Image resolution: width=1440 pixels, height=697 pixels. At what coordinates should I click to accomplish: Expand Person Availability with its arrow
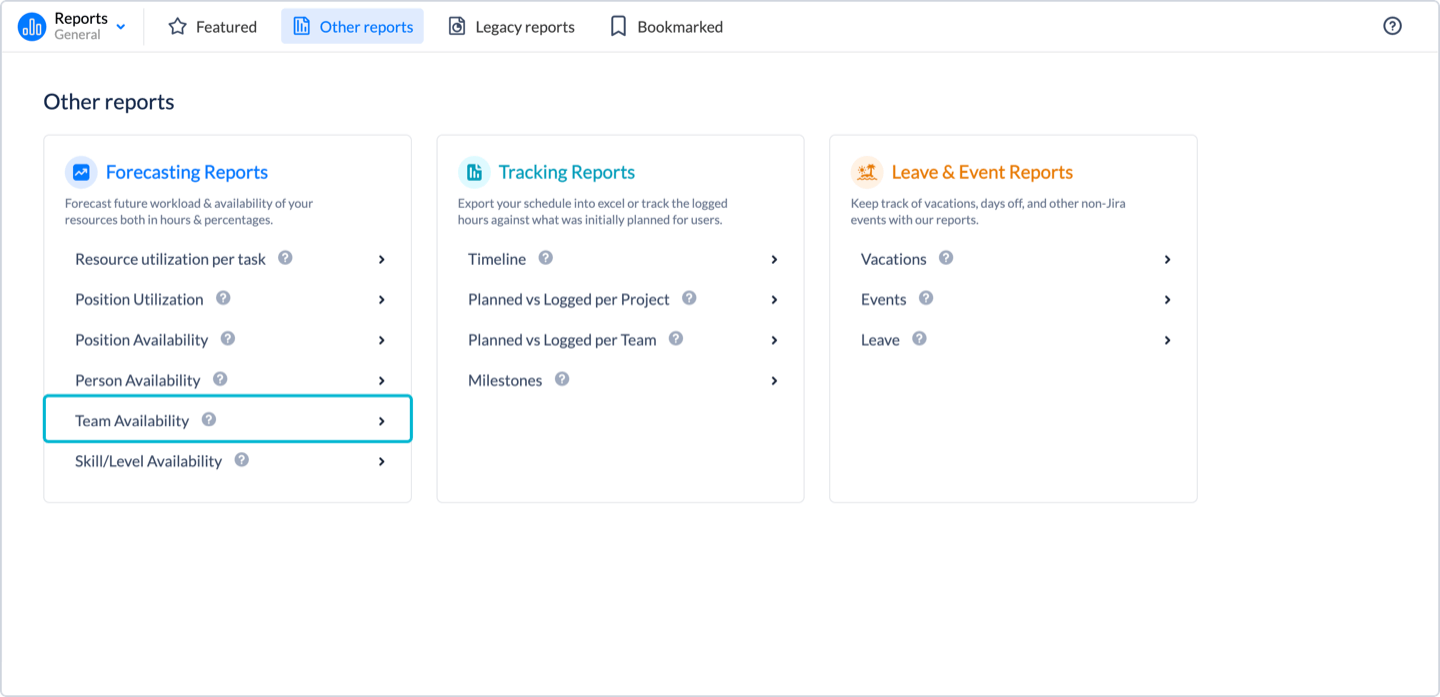pos(381,381)
